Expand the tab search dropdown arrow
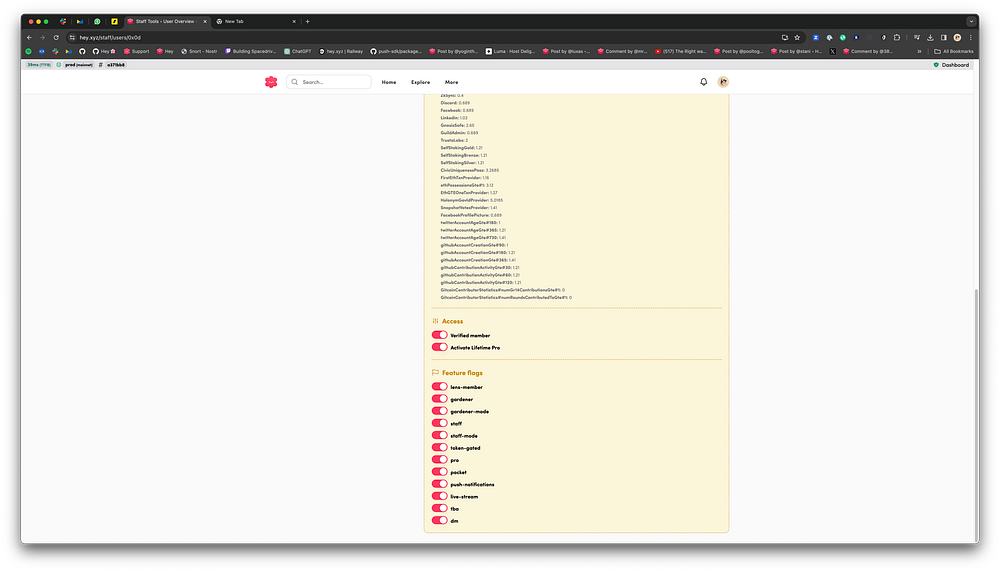This screenshot has width=1000, height=571. (x=971, y=21)
